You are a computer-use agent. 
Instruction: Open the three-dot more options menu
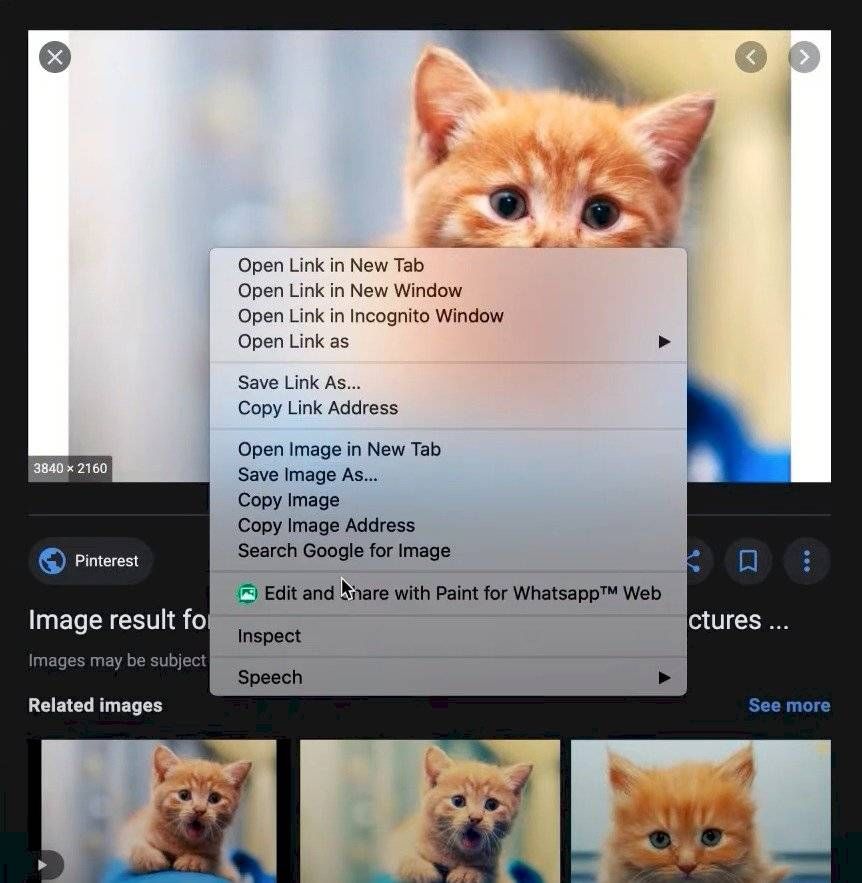click(806, 562)
